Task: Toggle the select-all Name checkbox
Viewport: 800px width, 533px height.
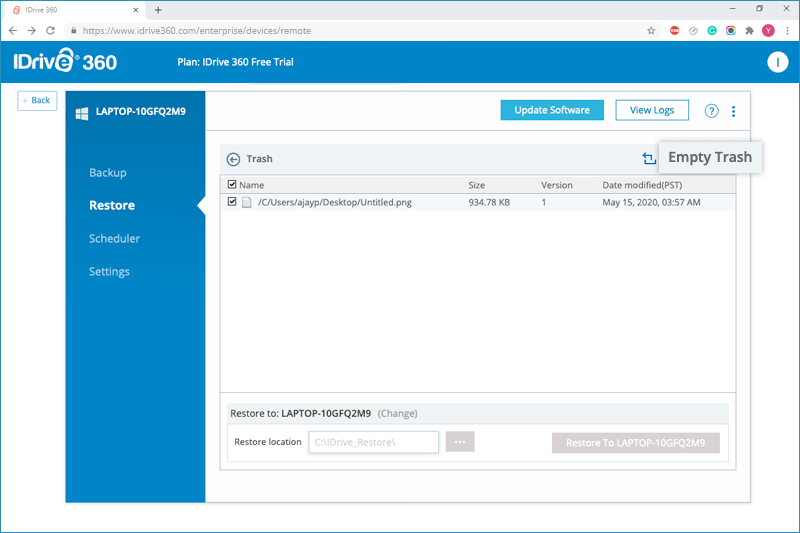Action: [232, 184]
